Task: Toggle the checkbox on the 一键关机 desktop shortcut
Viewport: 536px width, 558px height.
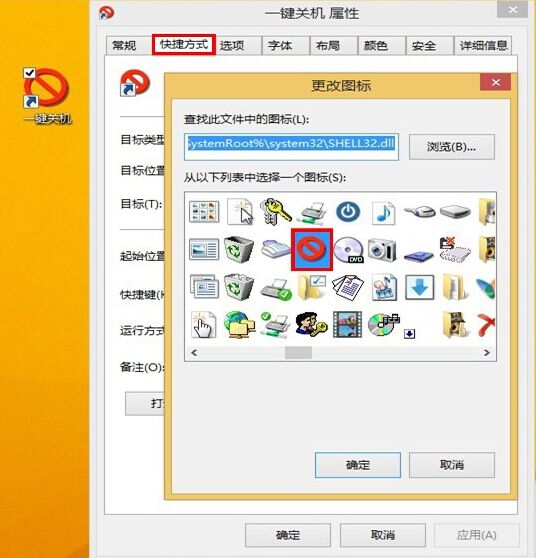Action: pyautogui.click(x=29, y=73)
